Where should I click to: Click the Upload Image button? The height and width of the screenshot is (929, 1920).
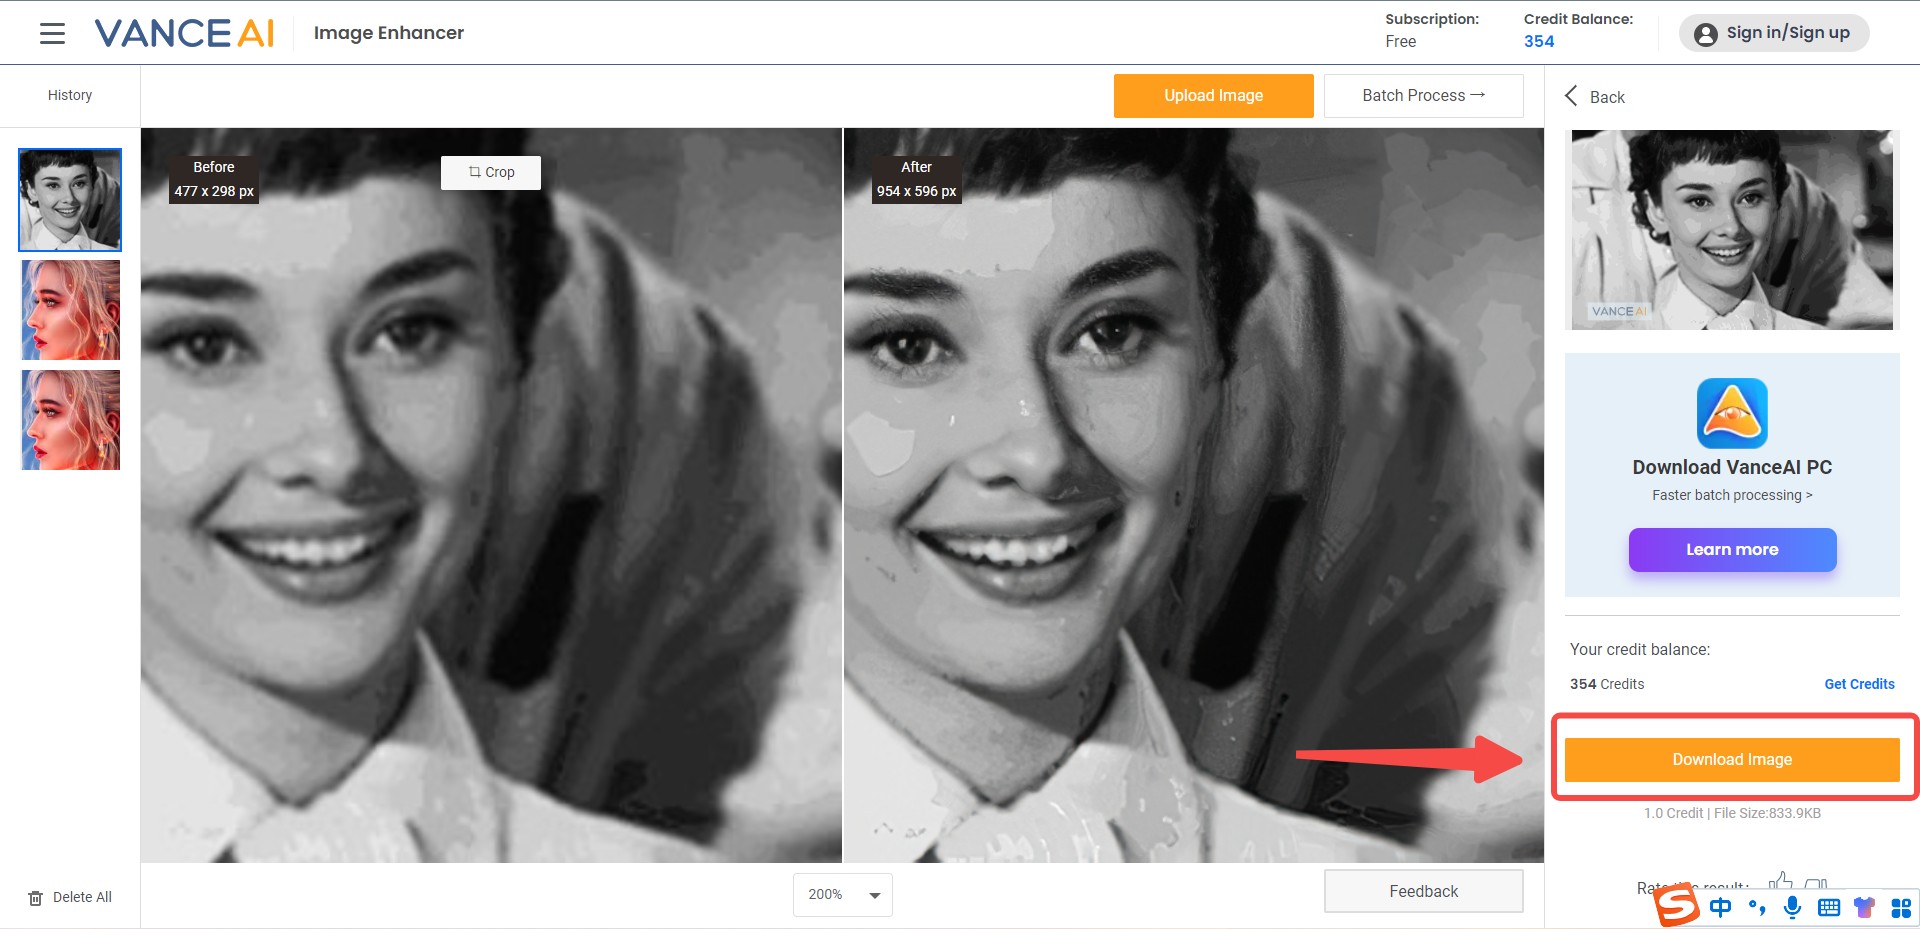click(x=1213, y=96)
